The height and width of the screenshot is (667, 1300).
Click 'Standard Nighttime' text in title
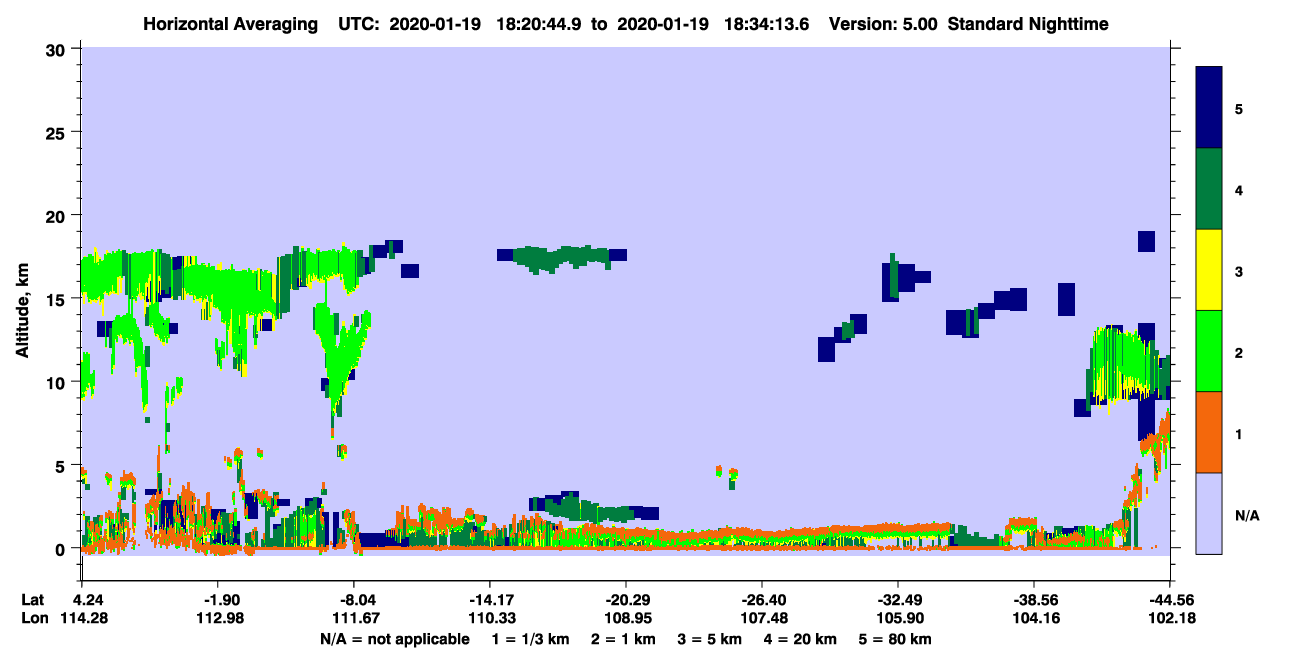(1028, 24)
